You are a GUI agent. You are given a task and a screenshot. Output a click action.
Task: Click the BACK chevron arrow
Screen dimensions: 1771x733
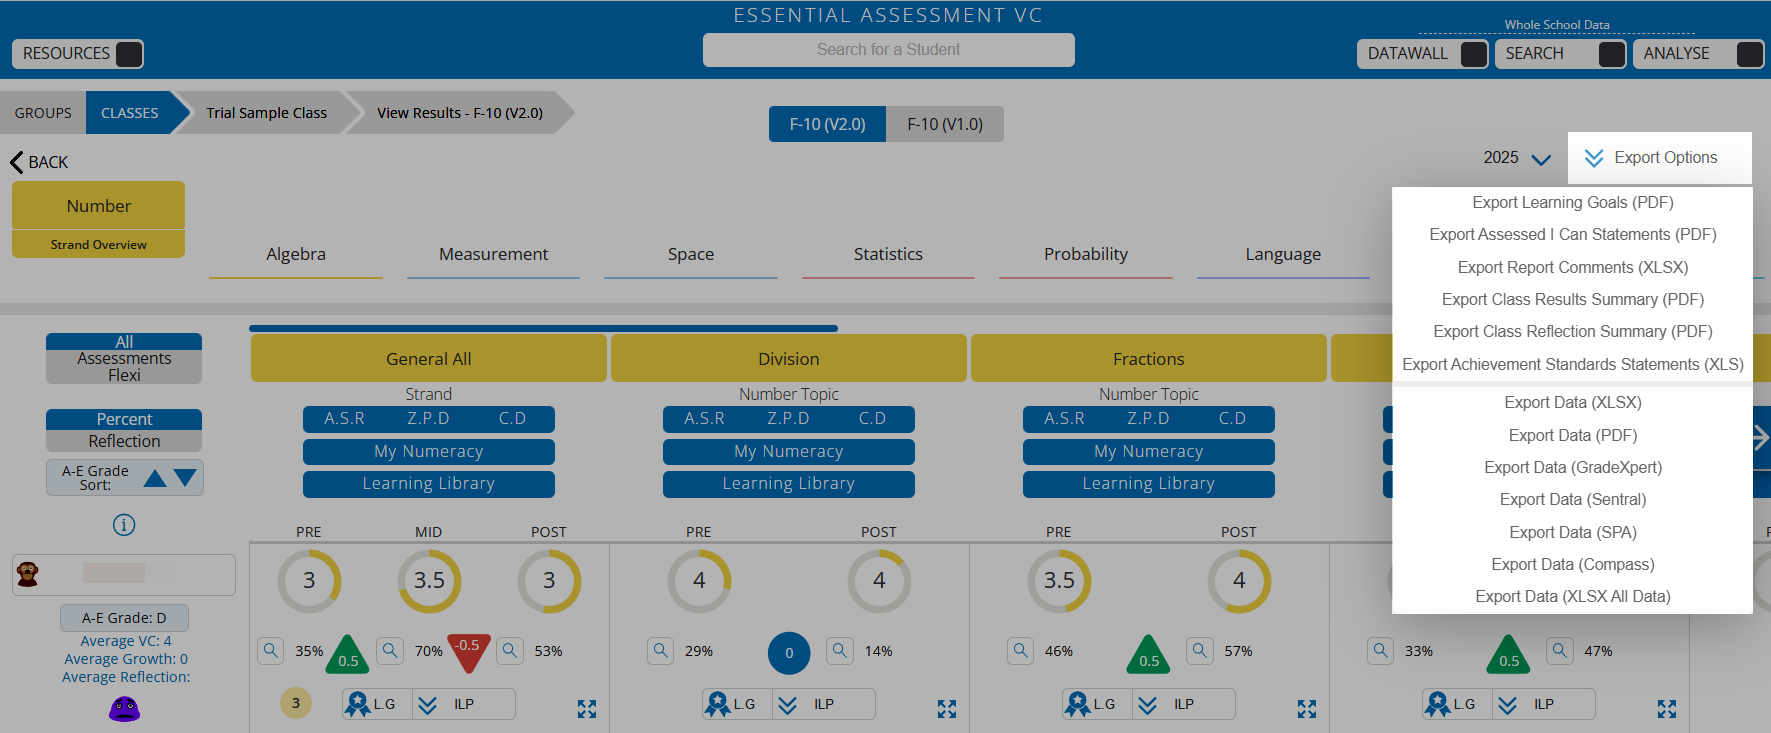(16, 162)
